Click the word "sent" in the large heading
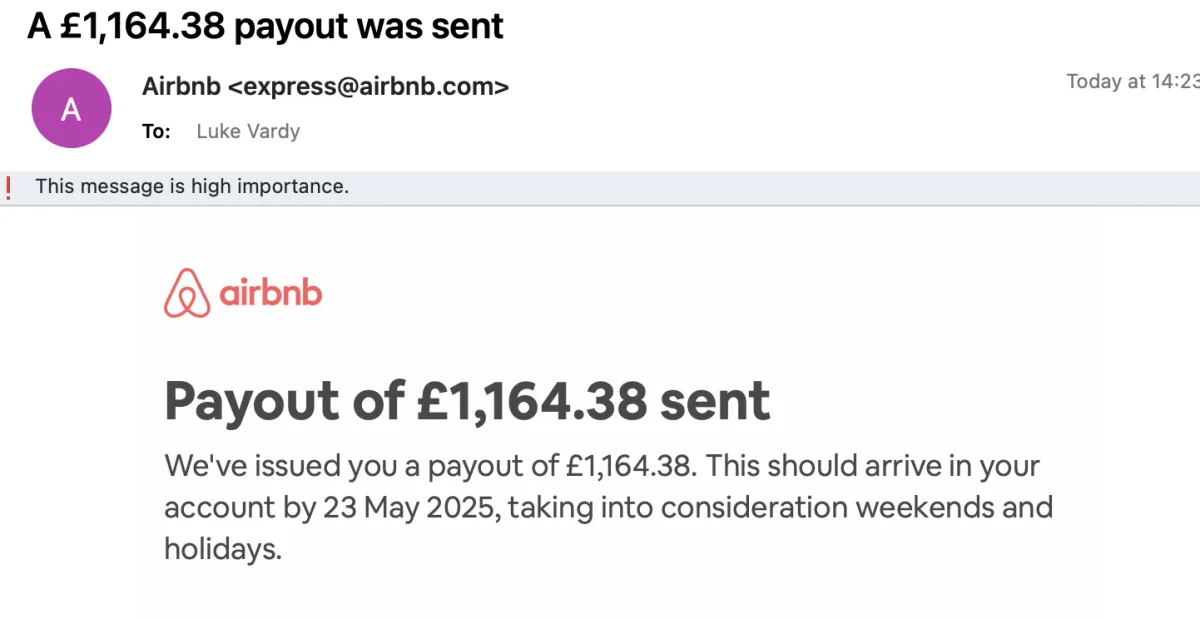1200x619 pixels. pyautogui.click(x=714, y=402)
